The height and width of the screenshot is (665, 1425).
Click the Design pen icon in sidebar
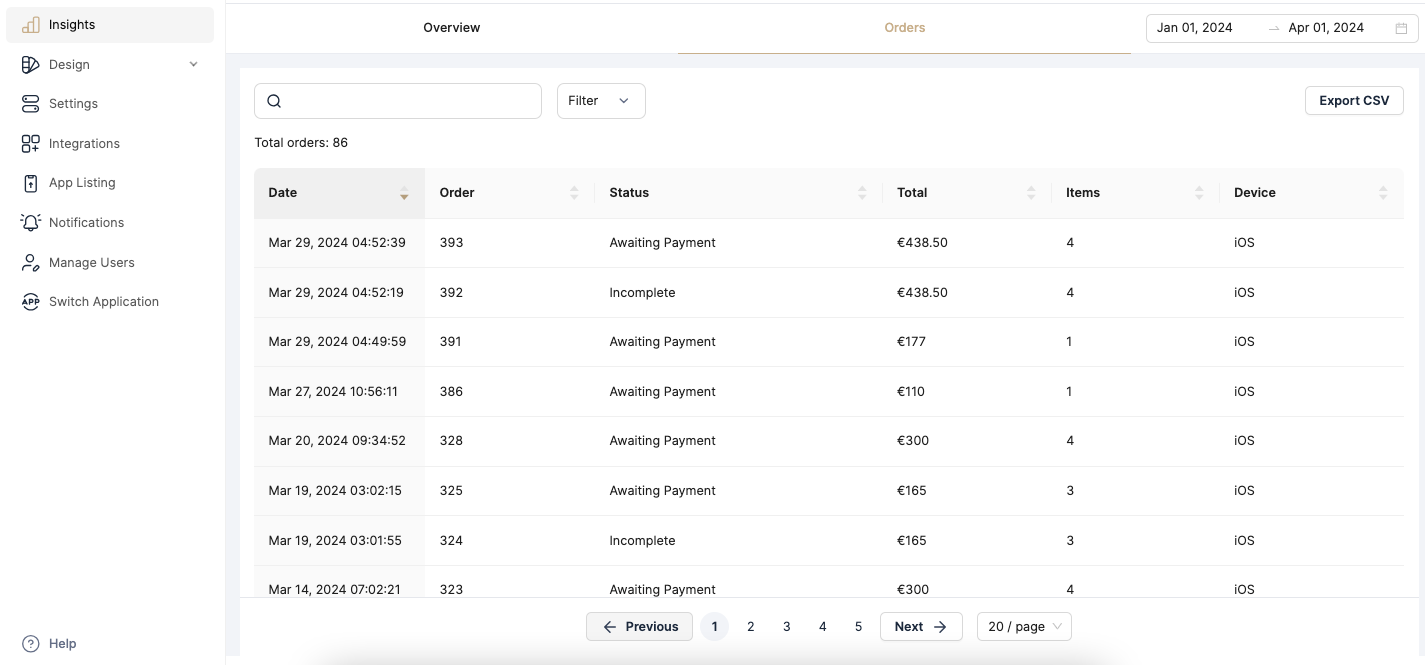[31, 65]
